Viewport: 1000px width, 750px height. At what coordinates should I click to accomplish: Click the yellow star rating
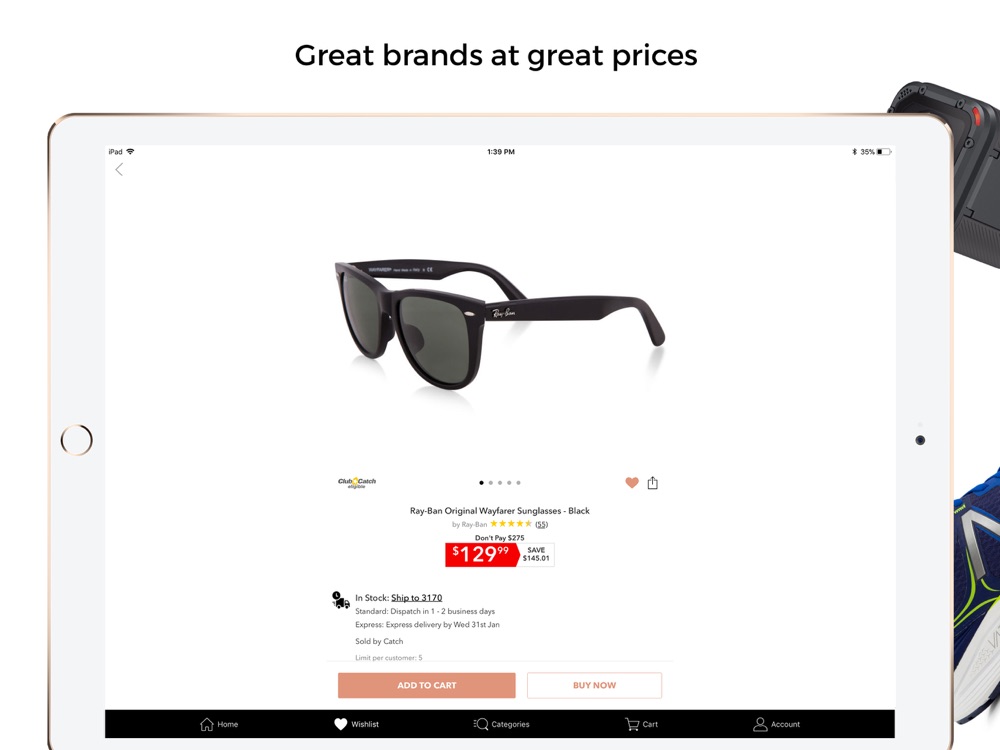[511, 524]
